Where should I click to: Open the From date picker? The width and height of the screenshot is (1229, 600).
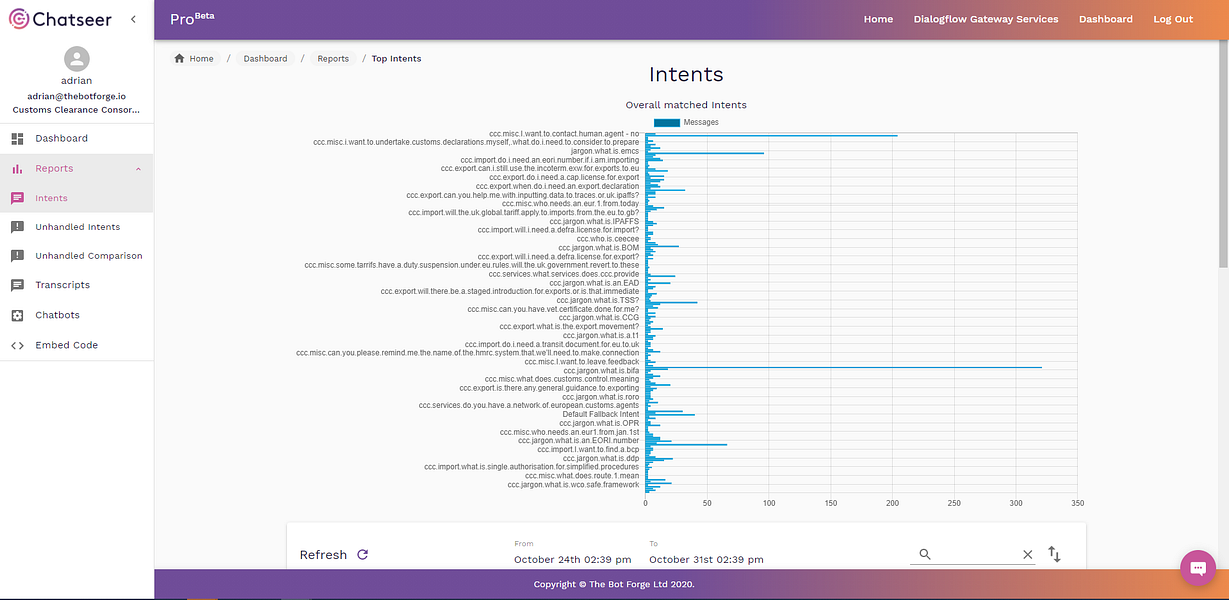[572, 559]
